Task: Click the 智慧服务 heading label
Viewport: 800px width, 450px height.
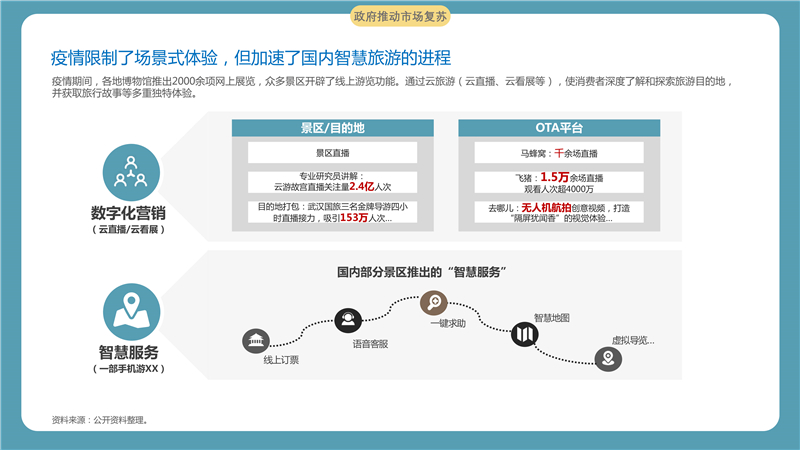Action: [x=129, y=353]
